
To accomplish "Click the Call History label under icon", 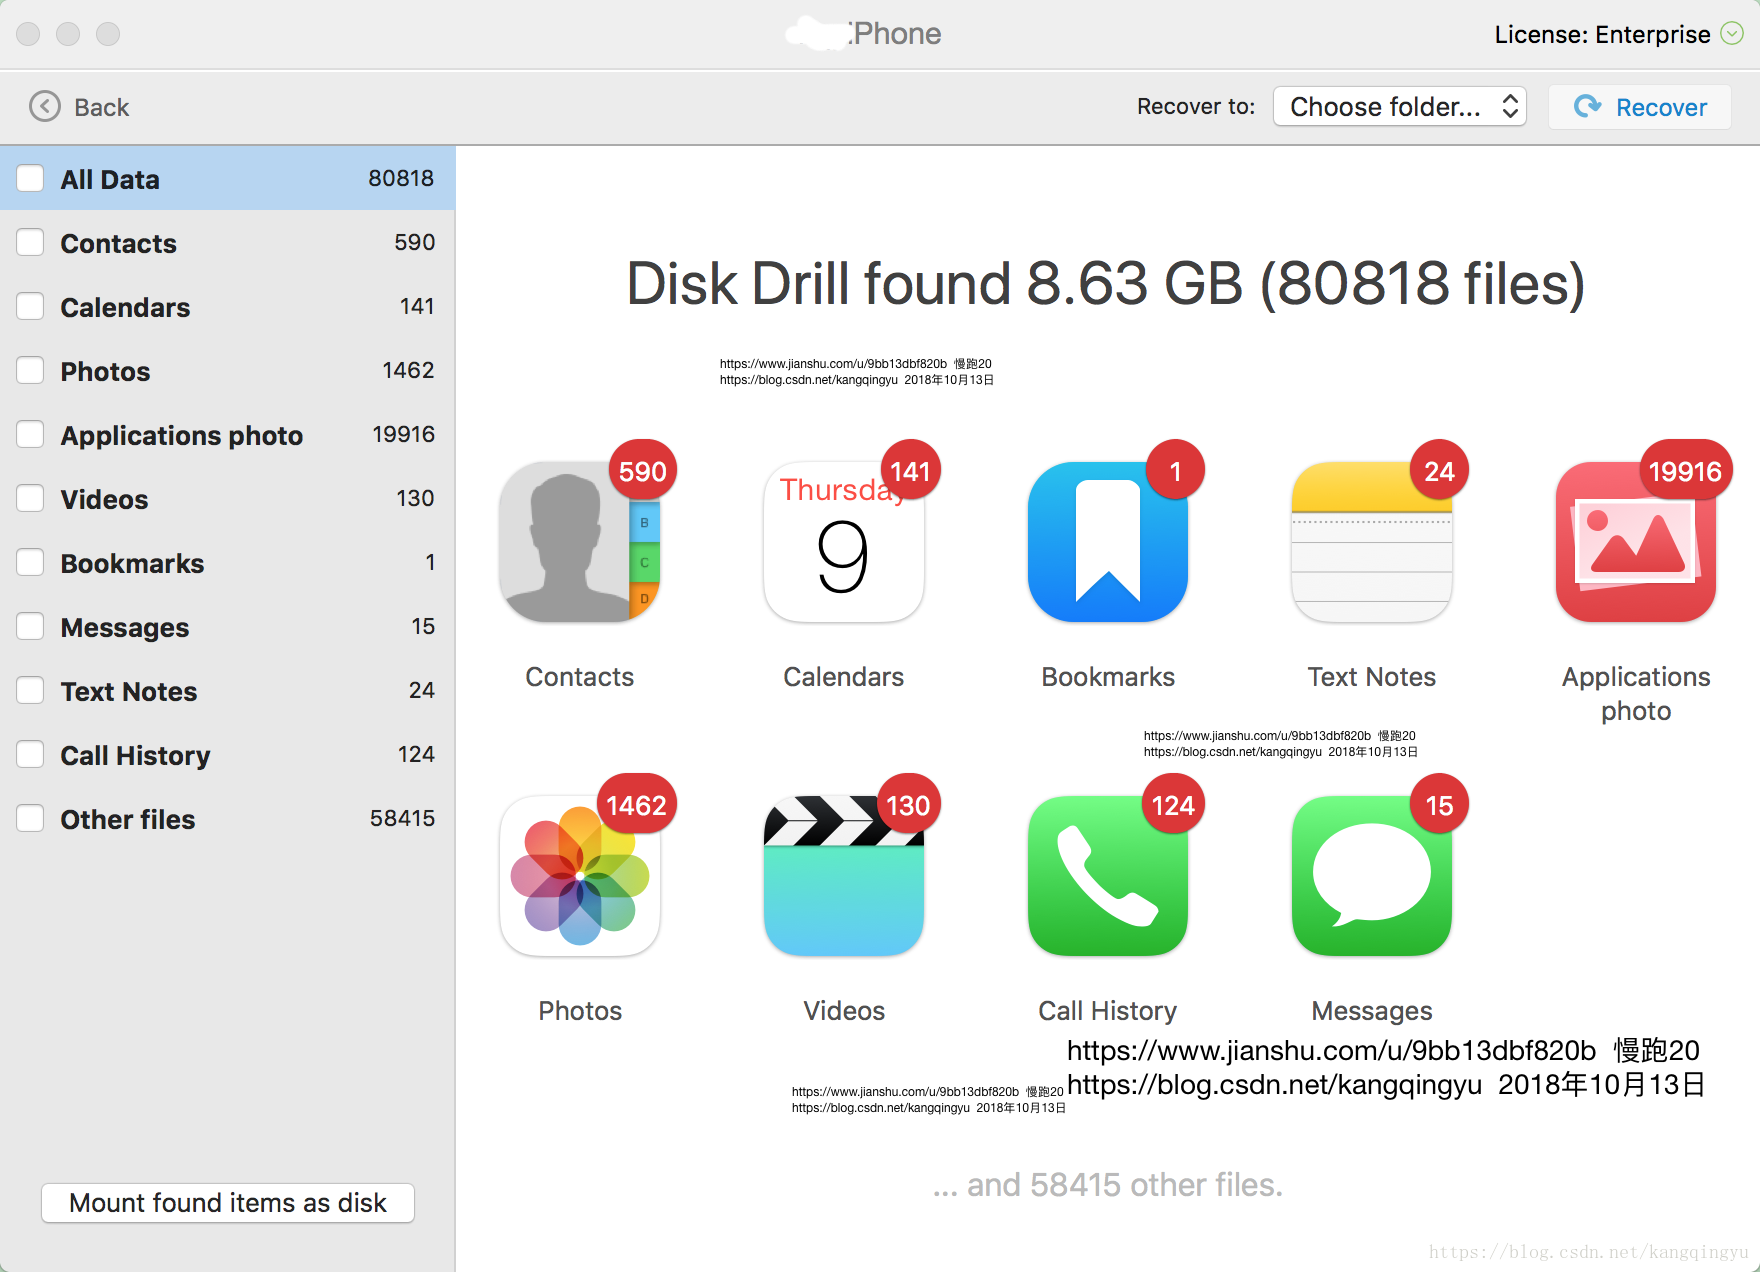I will pos(1108,1011).
